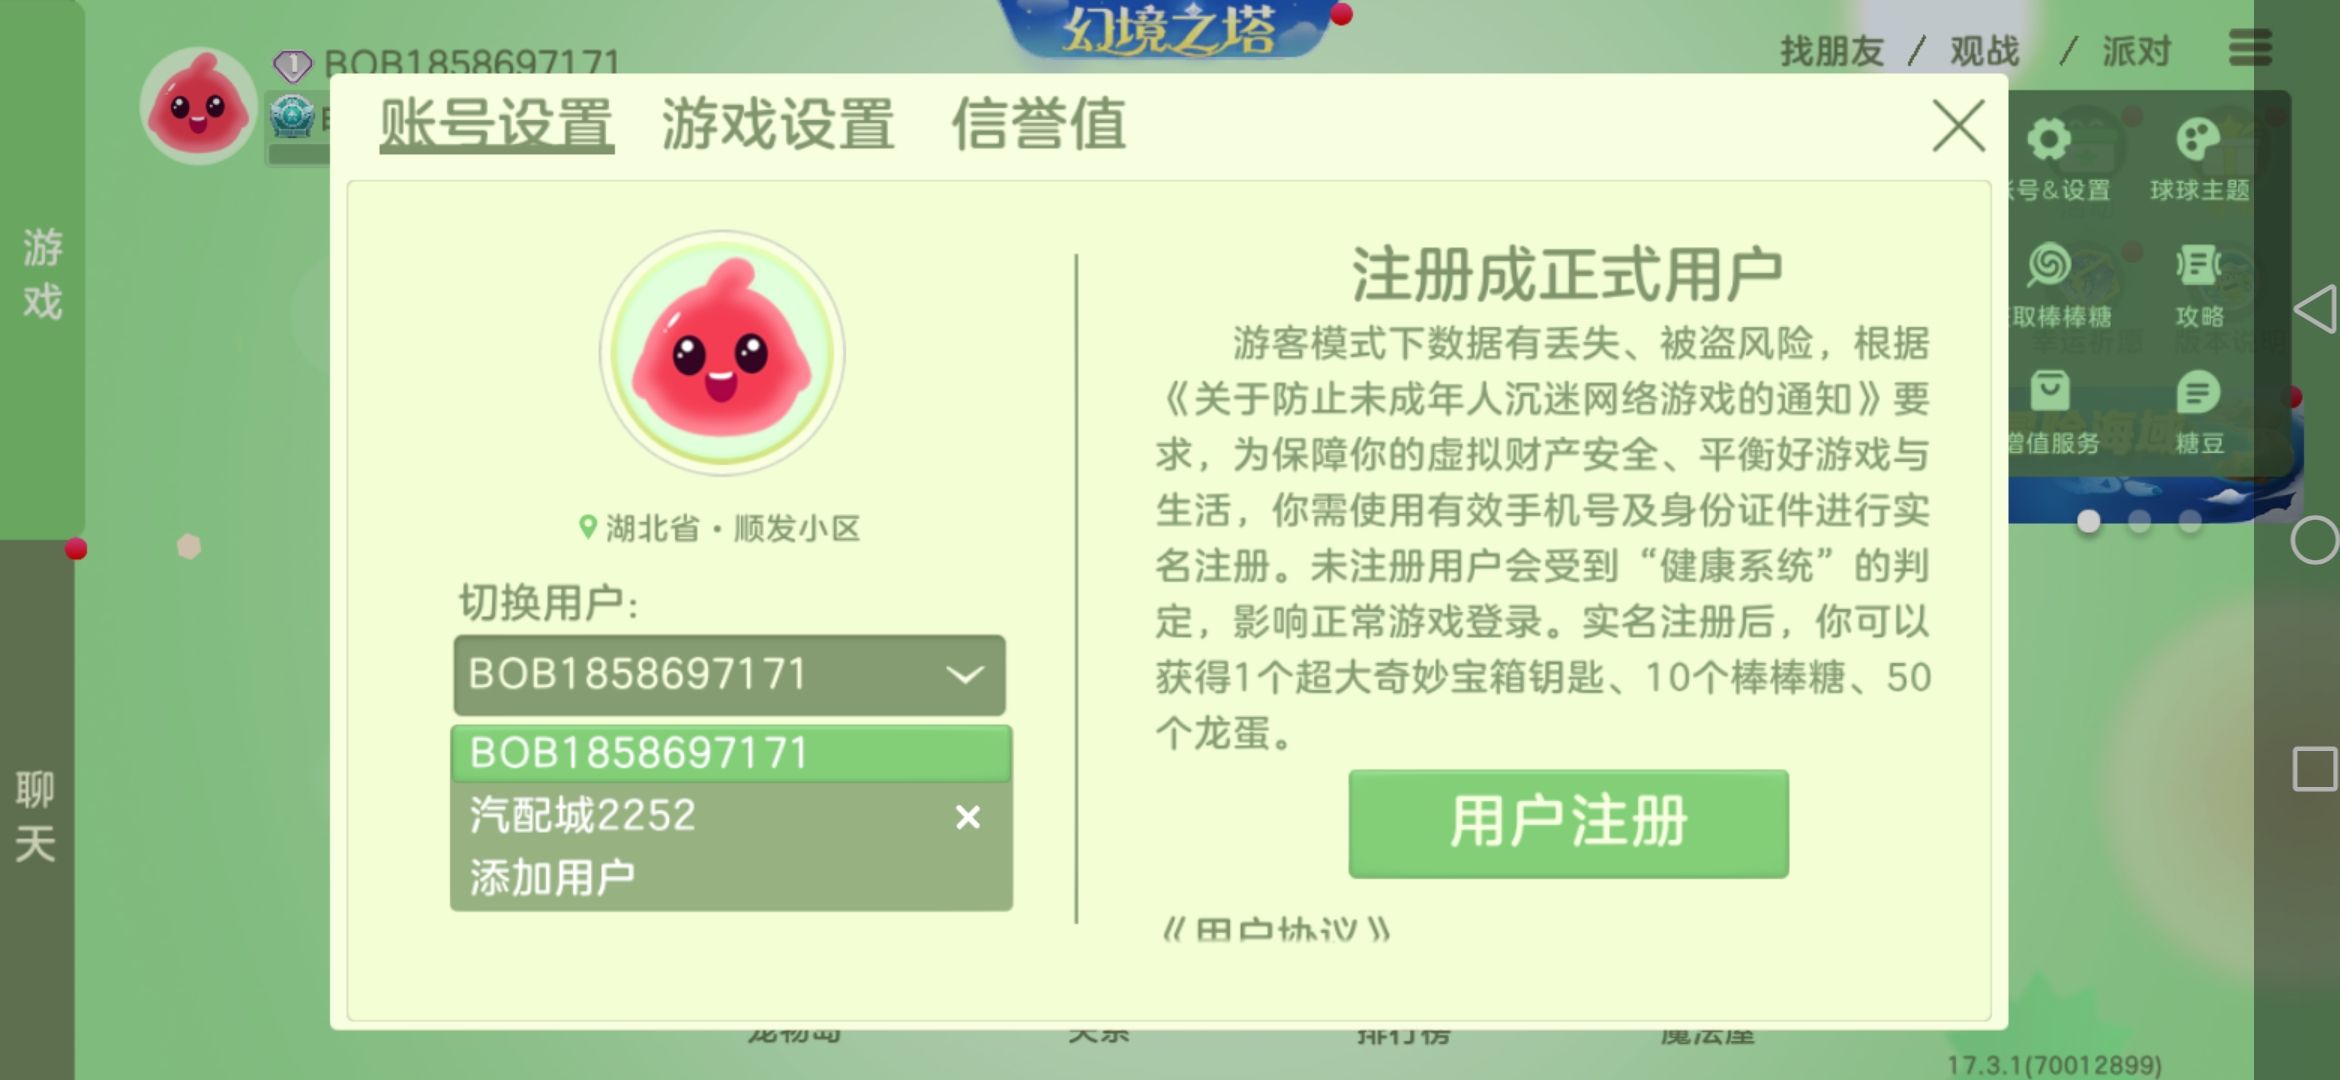Switch to the 游戏设置 tab
2340x1080 pixels.
[777, 125]
